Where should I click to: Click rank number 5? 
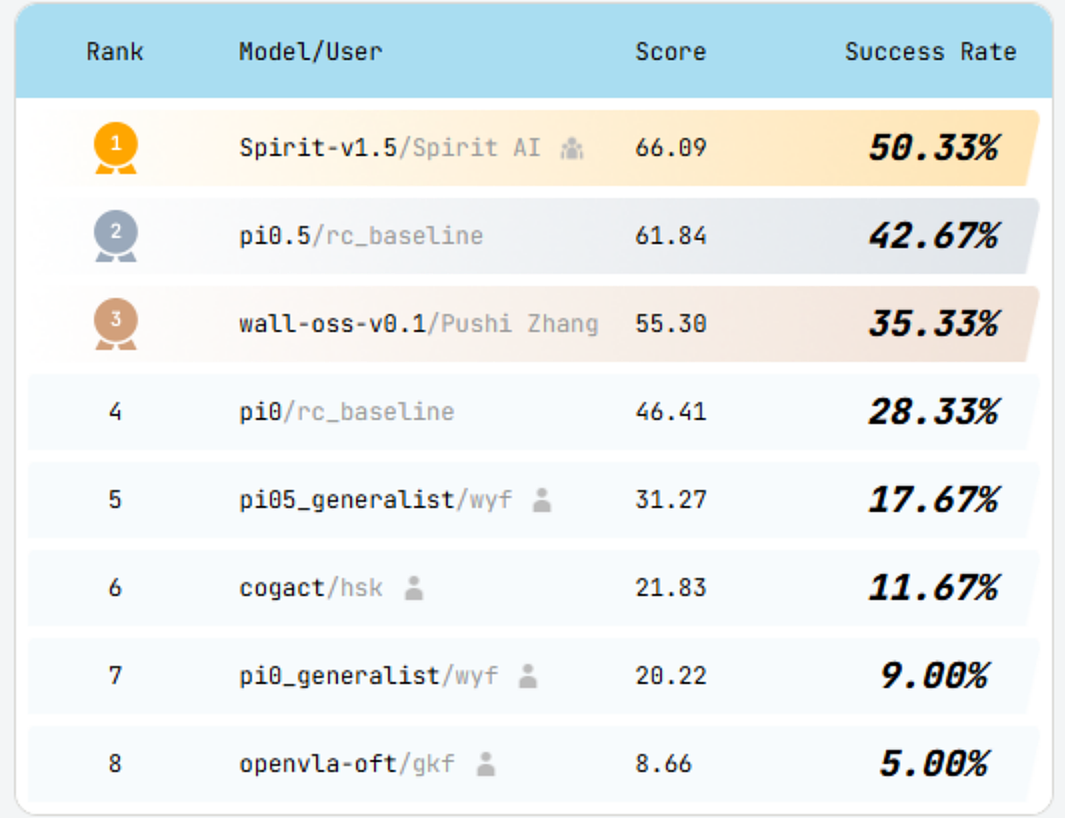[x=115, y=500]
